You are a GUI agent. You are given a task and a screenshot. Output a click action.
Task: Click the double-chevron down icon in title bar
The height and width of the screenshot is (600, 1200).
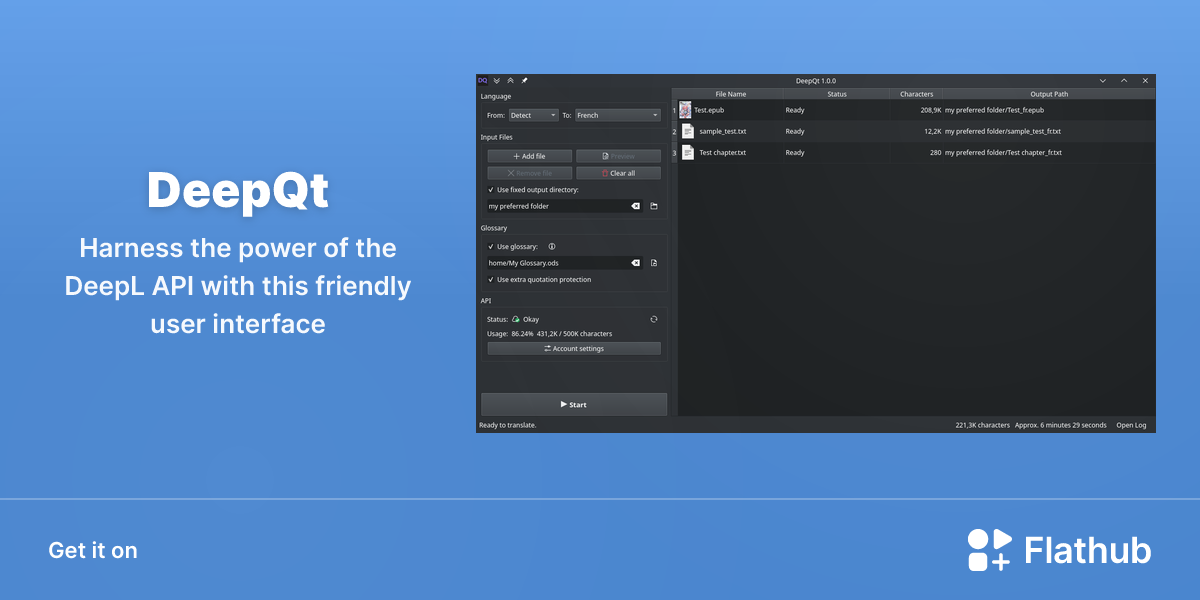point(497,80)
